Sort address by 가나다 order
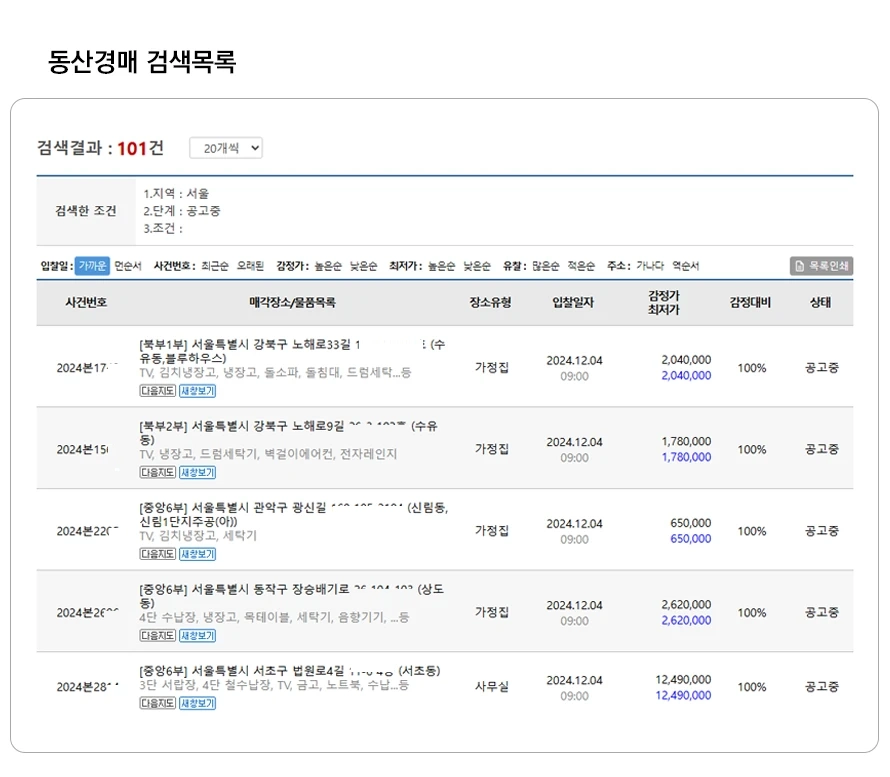 click(650, 266)
